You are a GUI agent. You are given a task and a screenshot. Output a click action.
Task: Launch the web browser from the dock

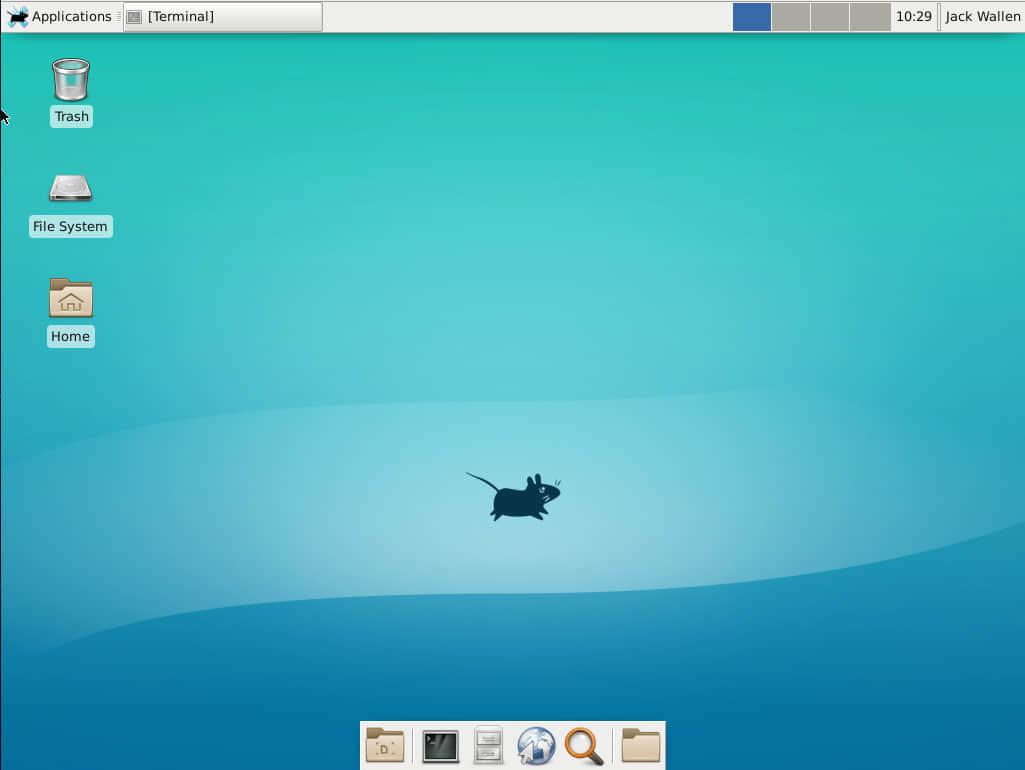point(536,745)
